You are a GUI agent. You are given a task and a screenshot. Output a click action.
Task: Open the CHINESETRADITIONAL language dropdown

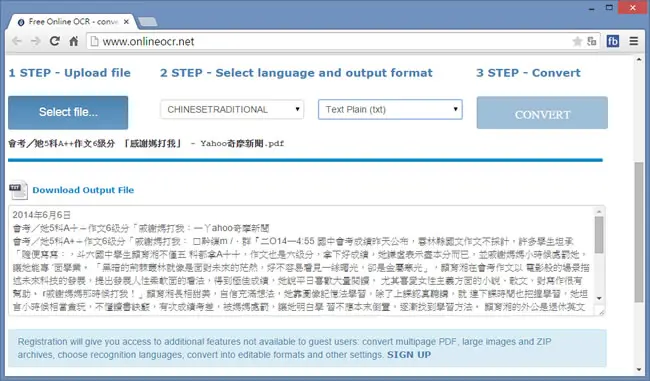click(232, 109)
